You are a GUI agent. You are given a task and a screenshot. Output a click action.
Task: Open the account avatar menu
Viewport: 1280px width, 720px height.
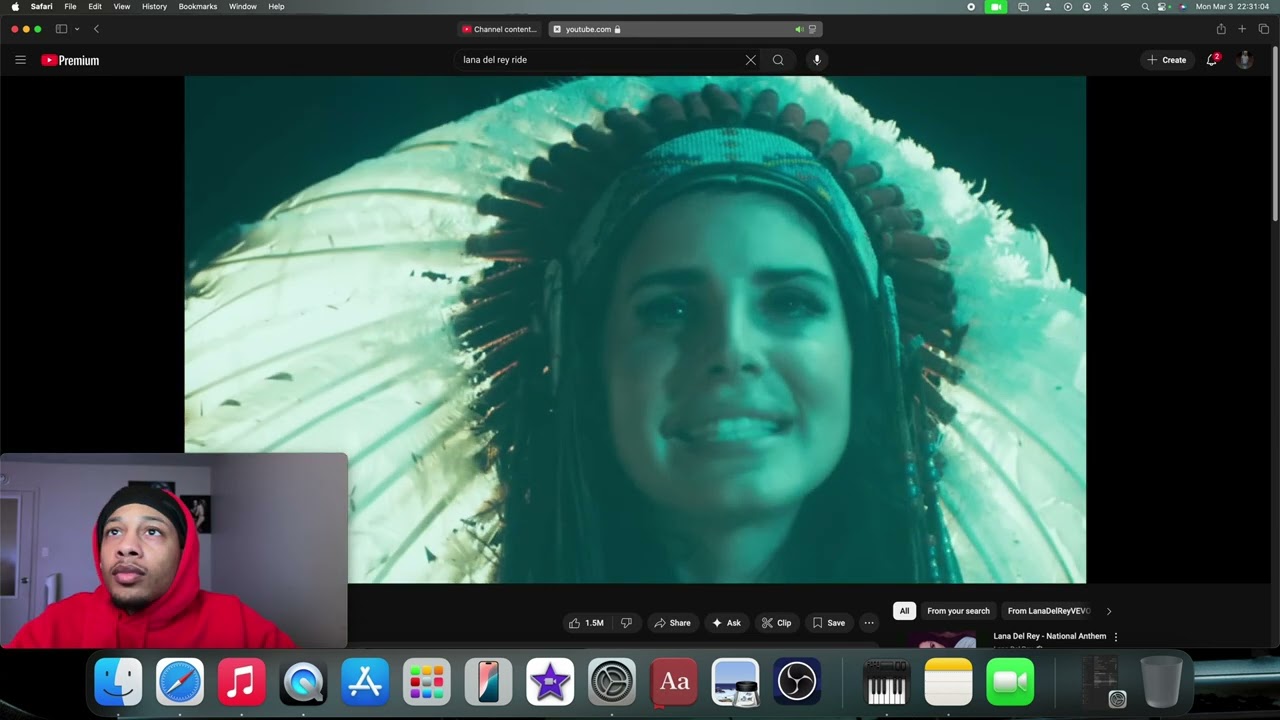coord(1244,60)
